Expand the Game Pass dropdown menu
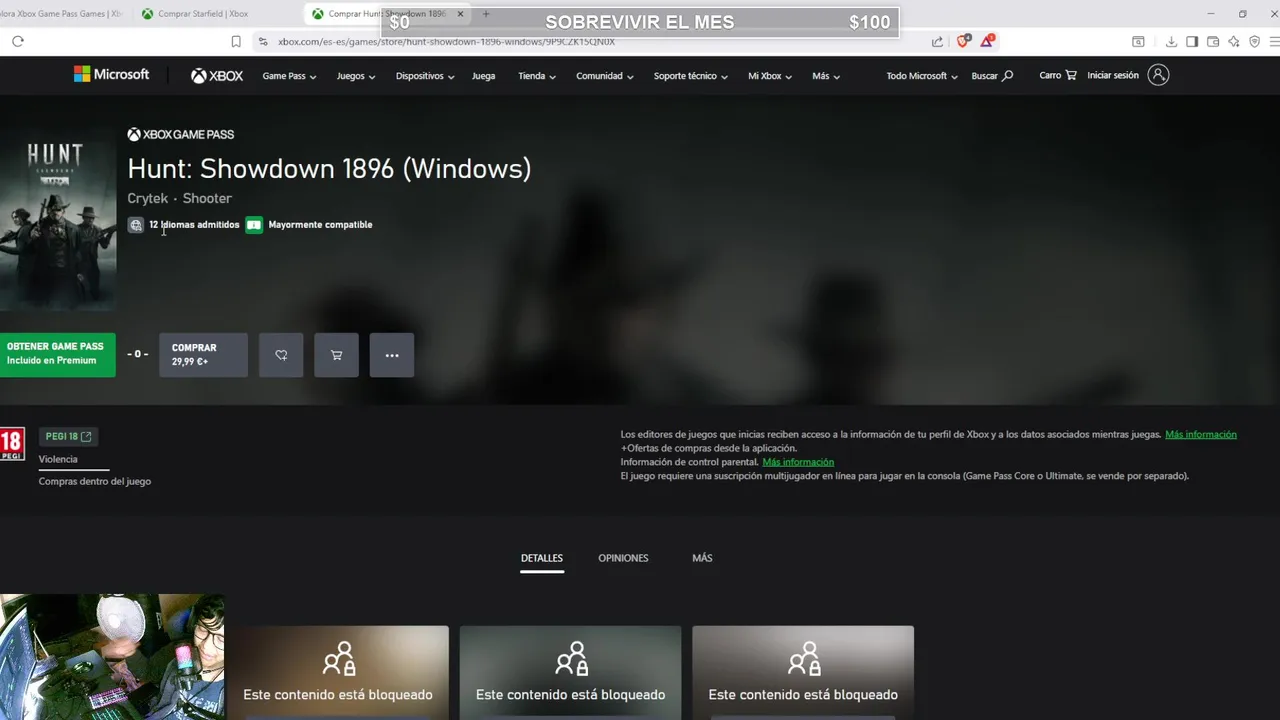This screenshot has width=1280, height=720. pos(289,76)
